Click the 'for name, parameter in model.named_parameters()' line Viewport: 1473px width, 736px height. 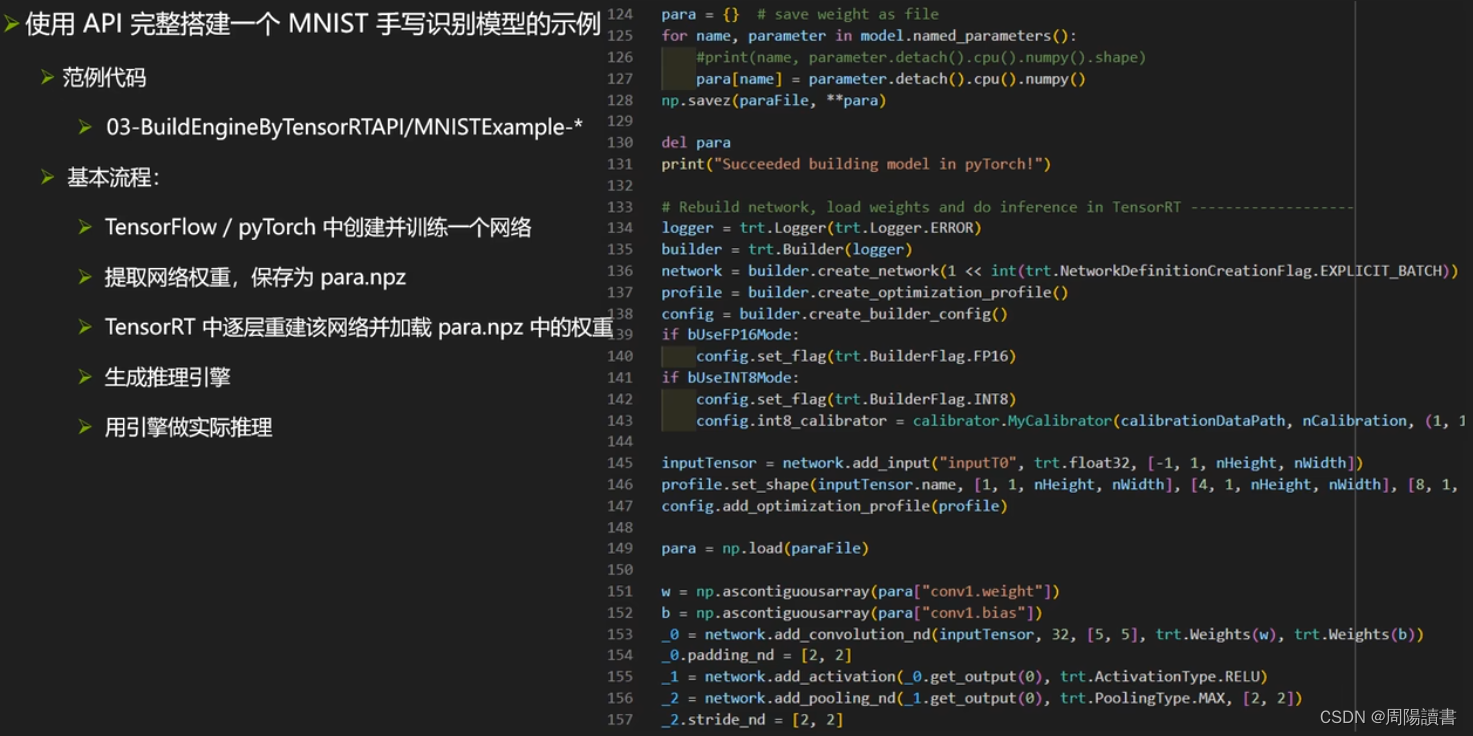click(869, 35)
